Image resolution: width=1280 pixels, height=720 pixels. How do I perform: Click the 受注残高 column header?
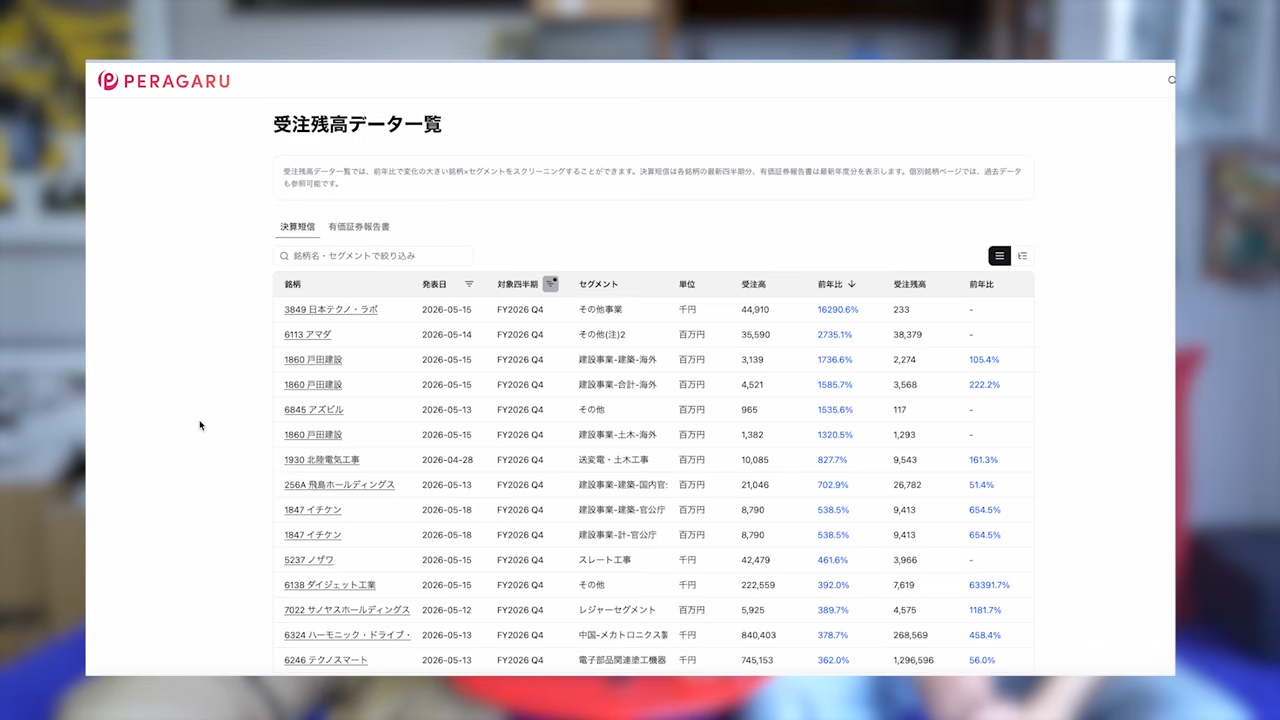tap(909, 284)
